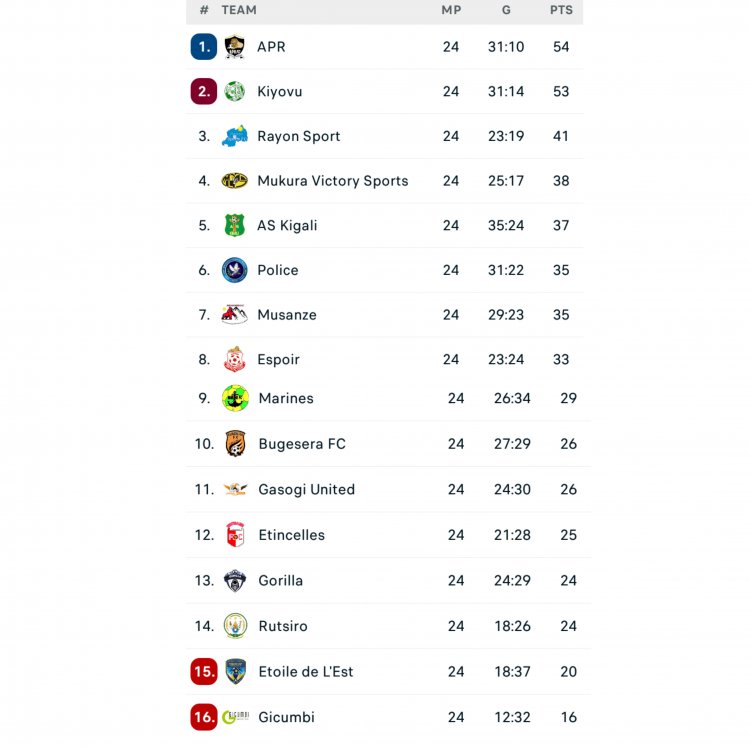Tap the Police team badge icon
This screenshot has width=750, height=750.
[234, 270]
